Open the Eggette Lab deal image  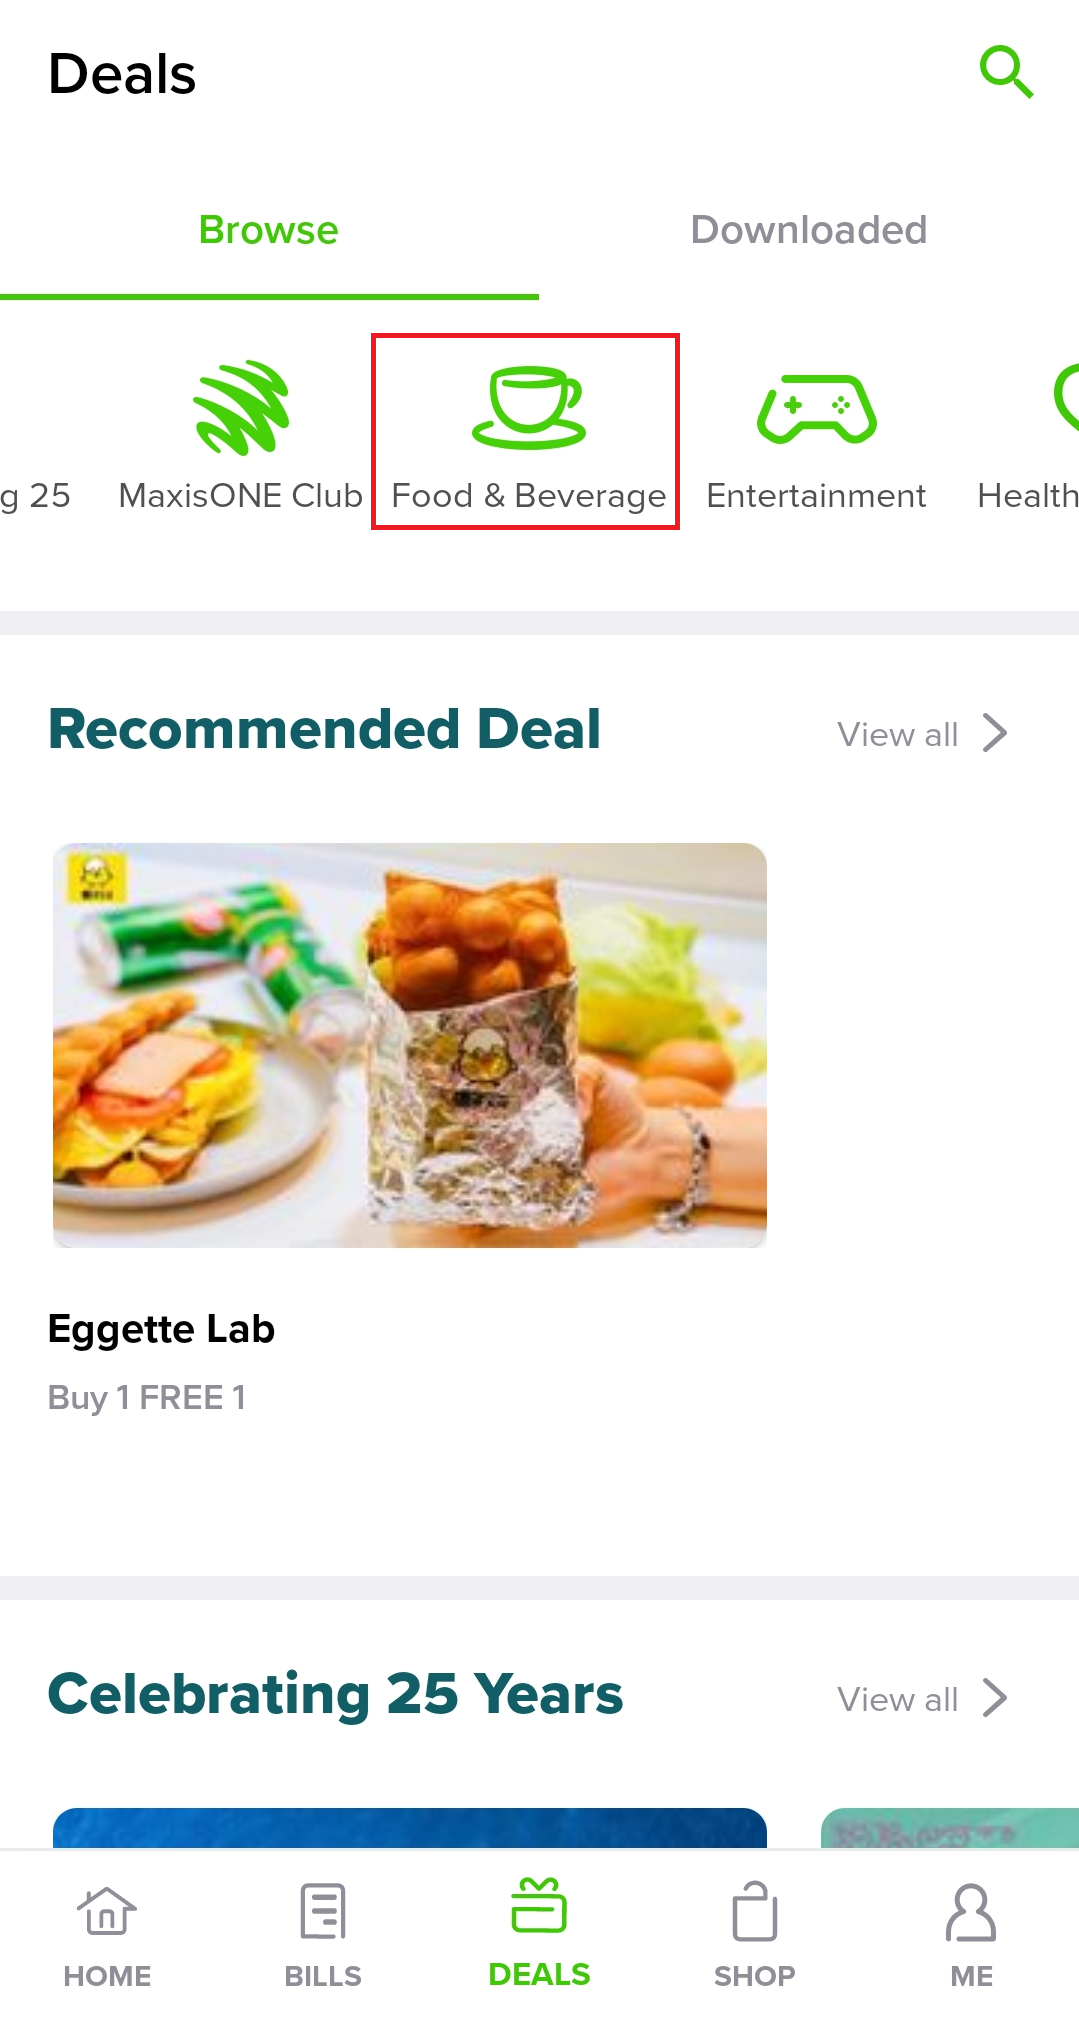coord(410,1045)
